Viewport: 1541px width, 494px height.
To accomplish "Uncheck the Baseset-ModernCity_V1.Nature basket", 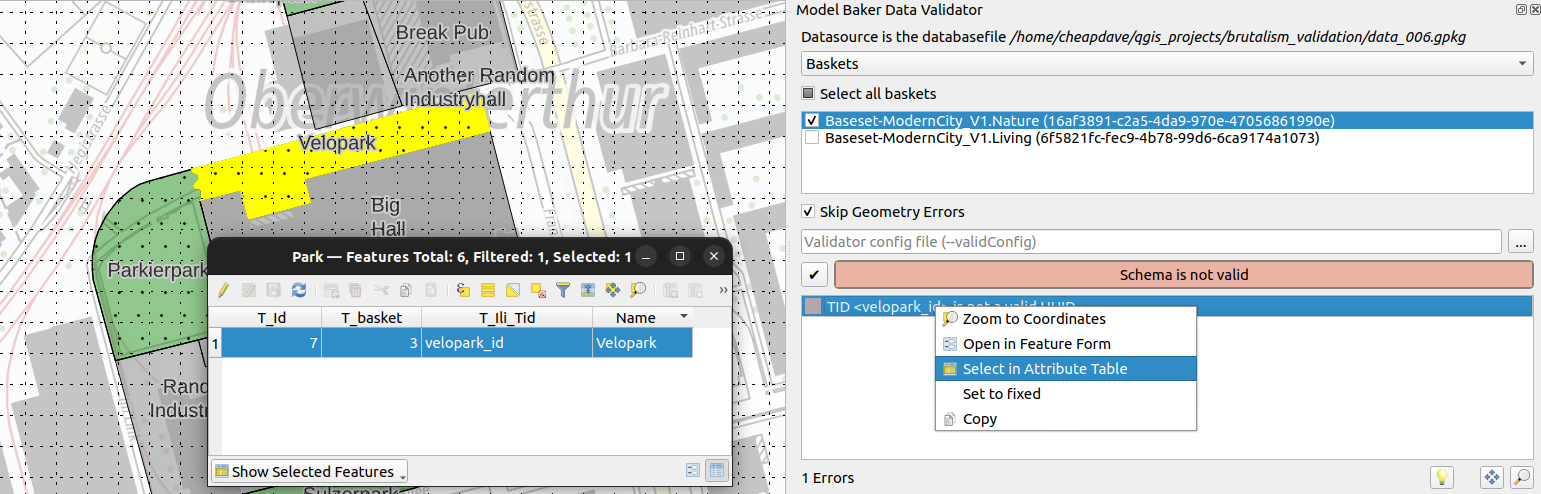I will pyautogui.click(x=812, y=120).
